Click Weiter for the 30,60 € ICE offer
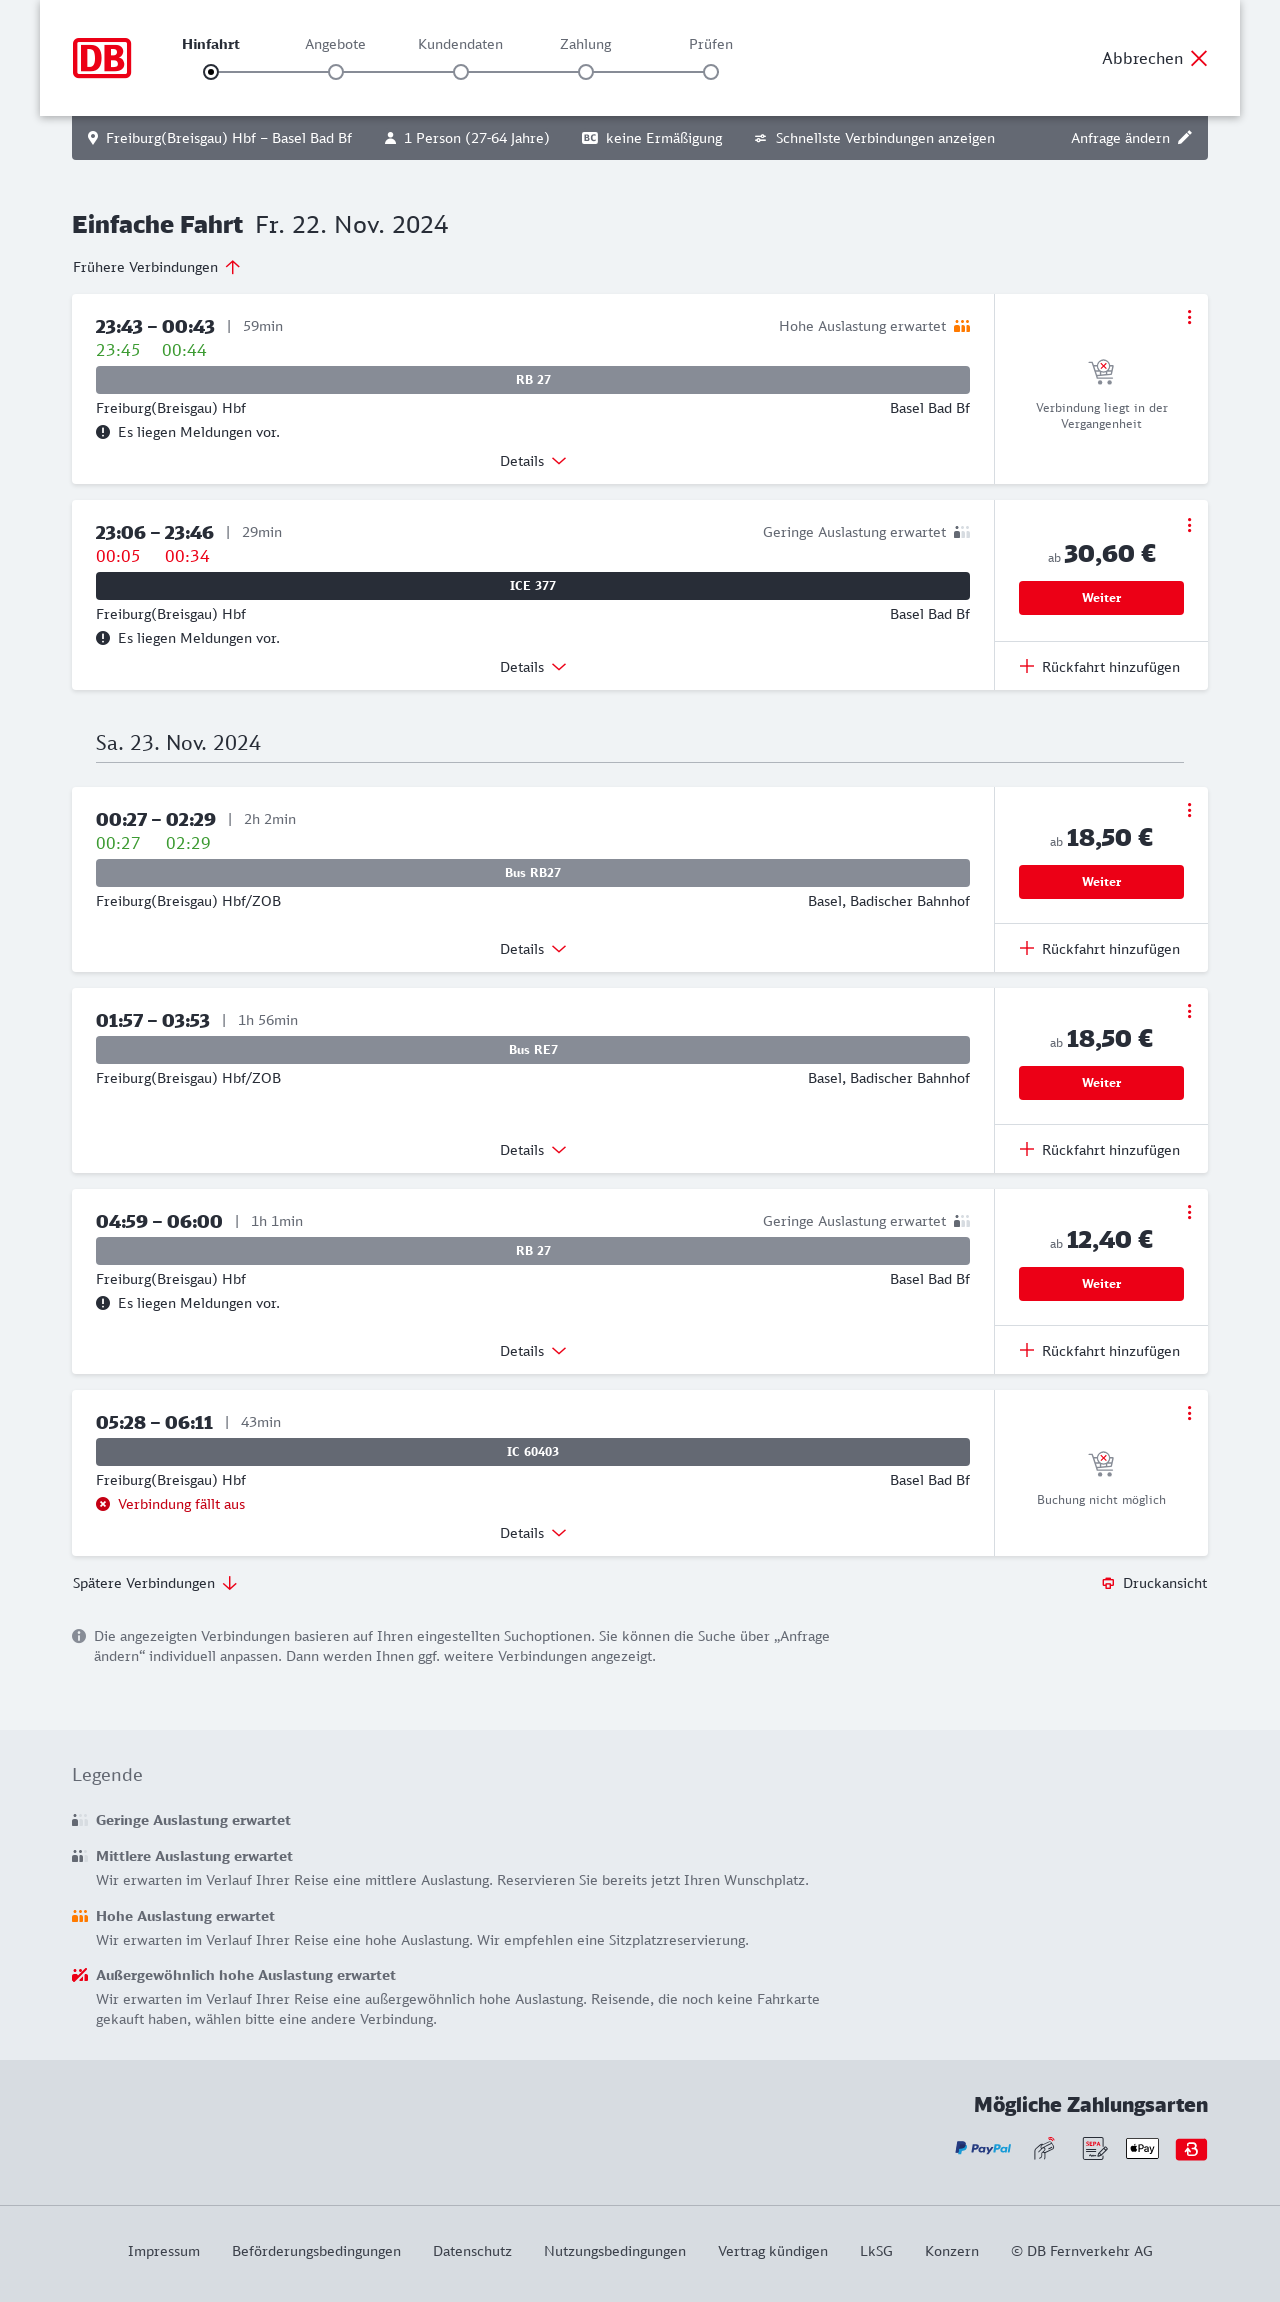 [1101, 598]
